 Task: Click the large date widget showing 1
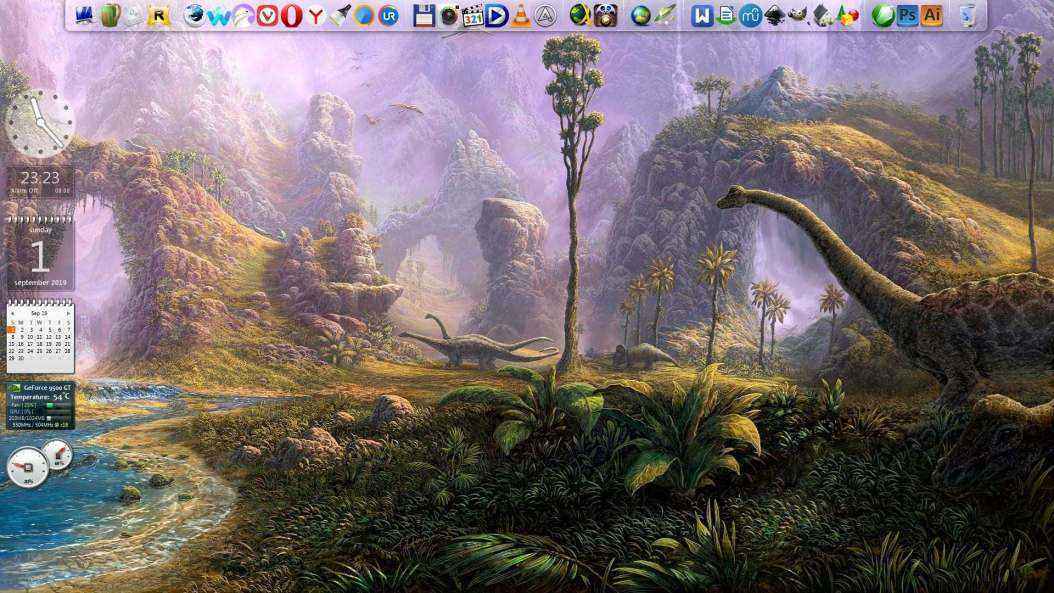point(40,253)
